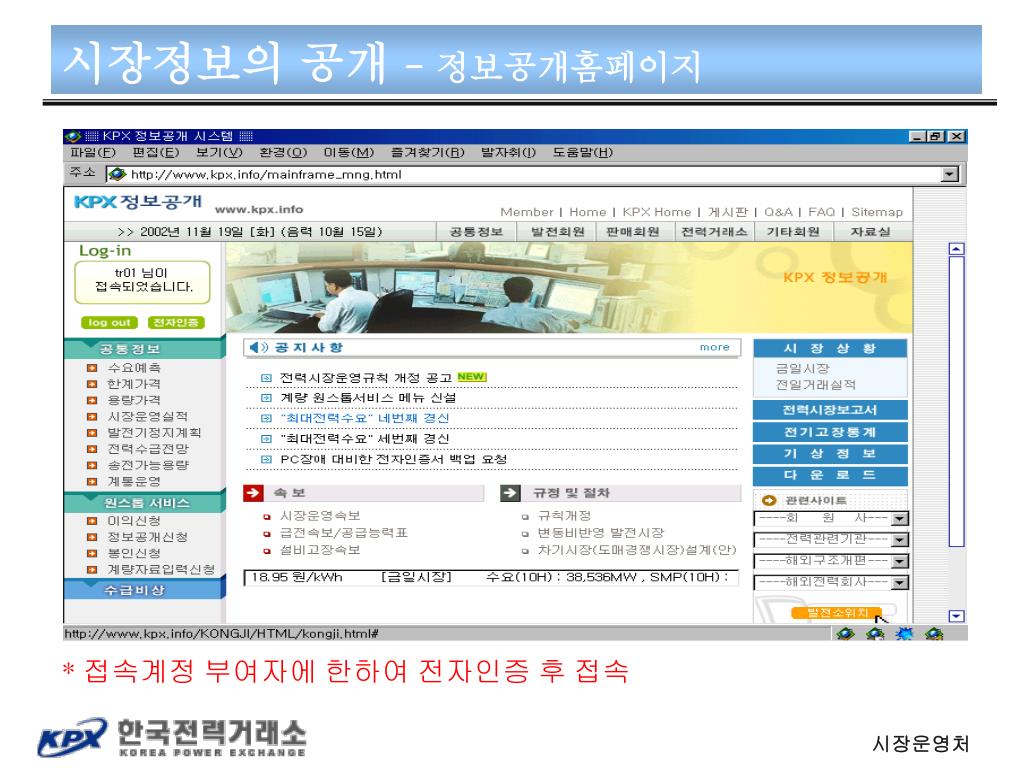Expand the address bar dropdown arrow
This screenshot has height=768, width=1024.
coord(950,174)
